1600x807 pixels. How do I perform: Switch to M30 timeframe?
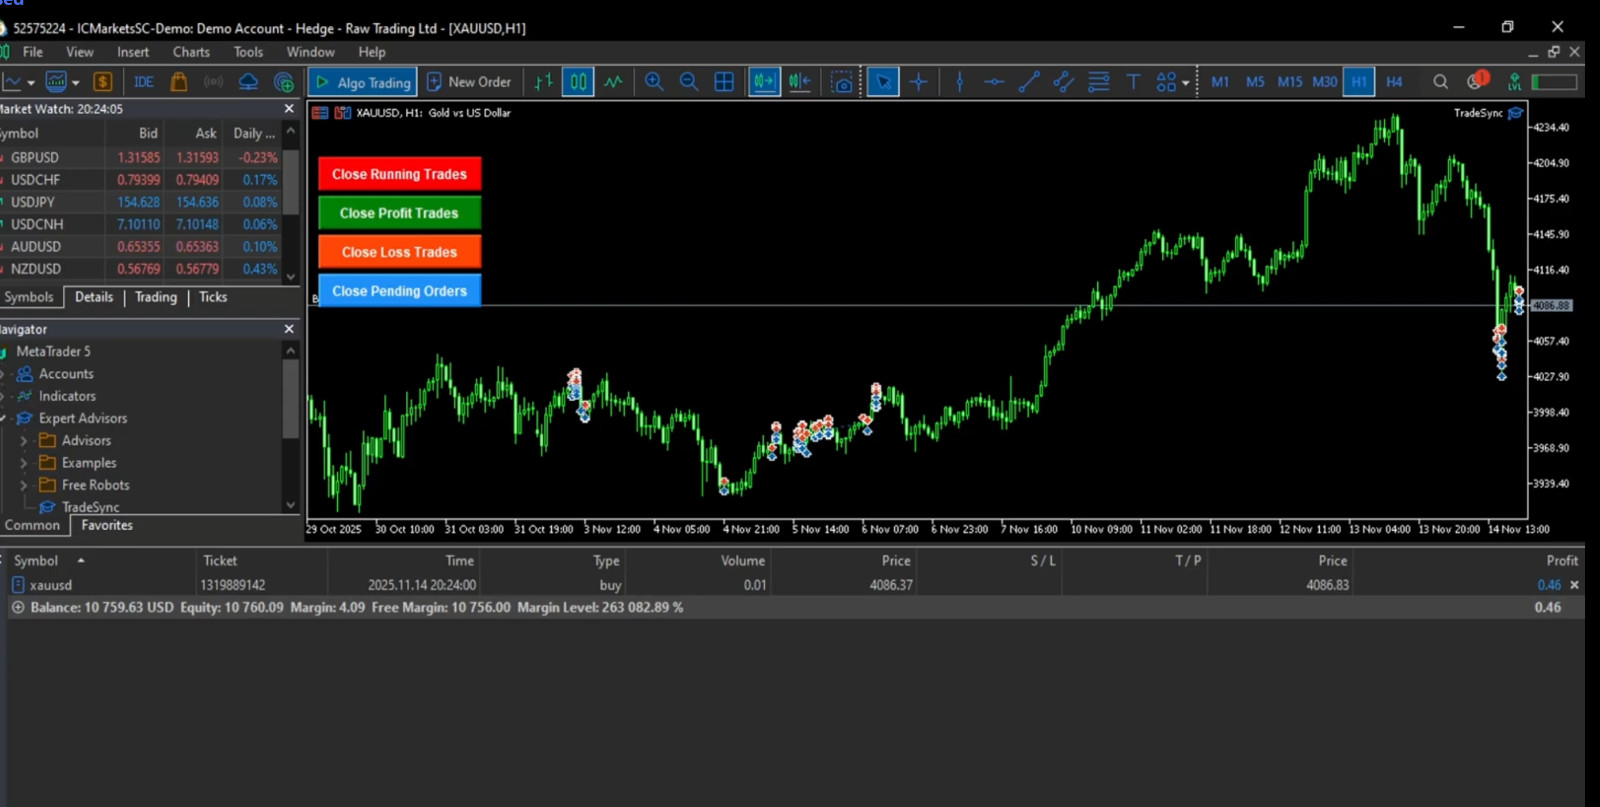point(1325,82)
